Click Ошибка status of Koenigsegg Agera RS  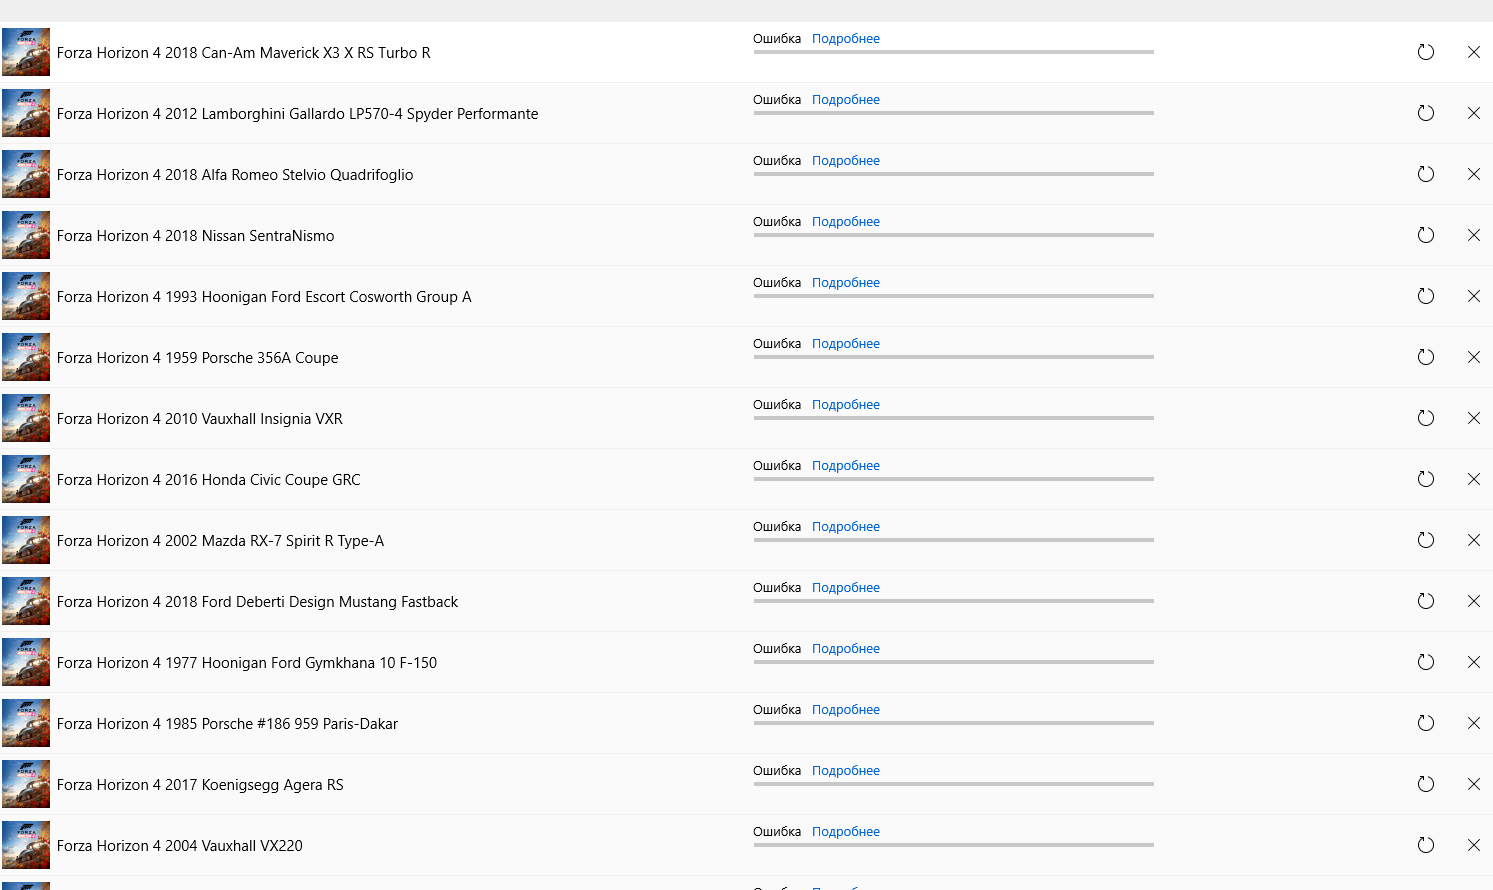pos(777,771)
